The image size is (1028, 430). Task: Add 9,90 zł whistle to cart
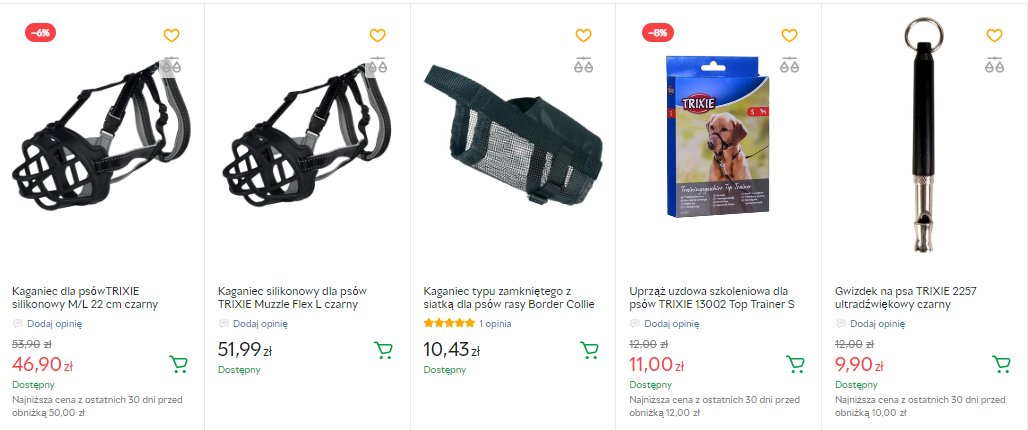pos(1001,364)
